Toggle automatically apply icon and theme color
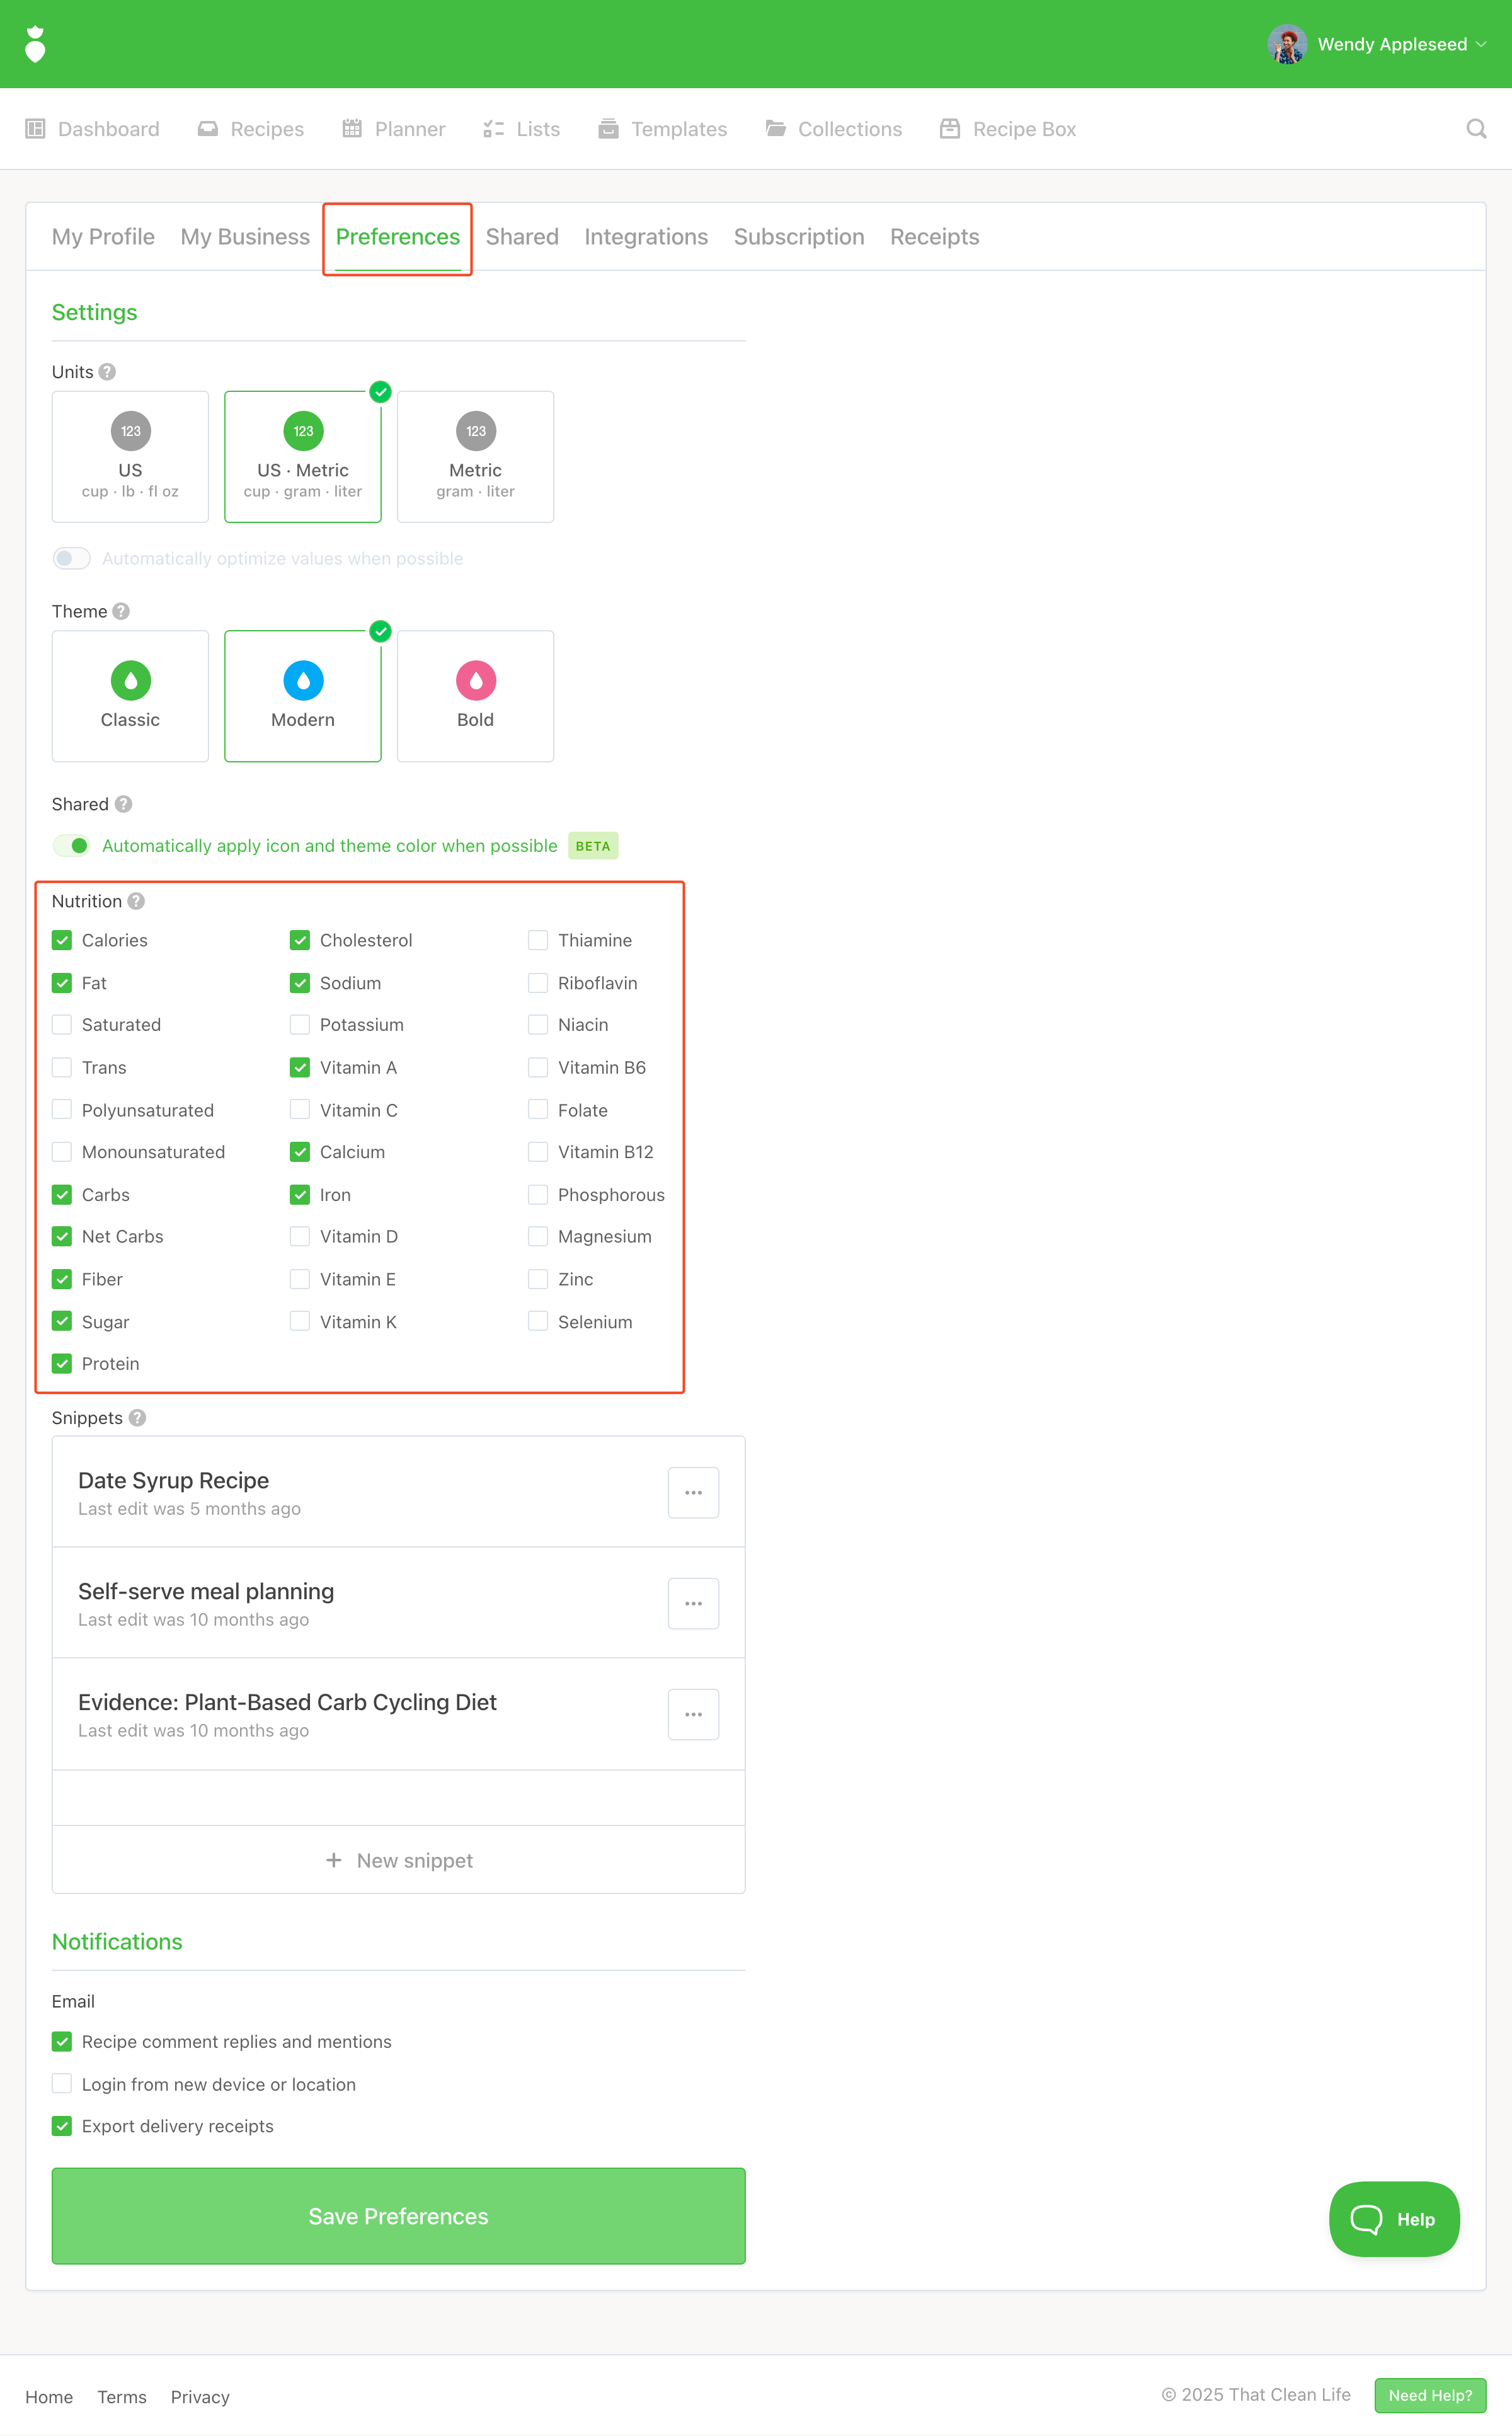 [x=72, y=846]
